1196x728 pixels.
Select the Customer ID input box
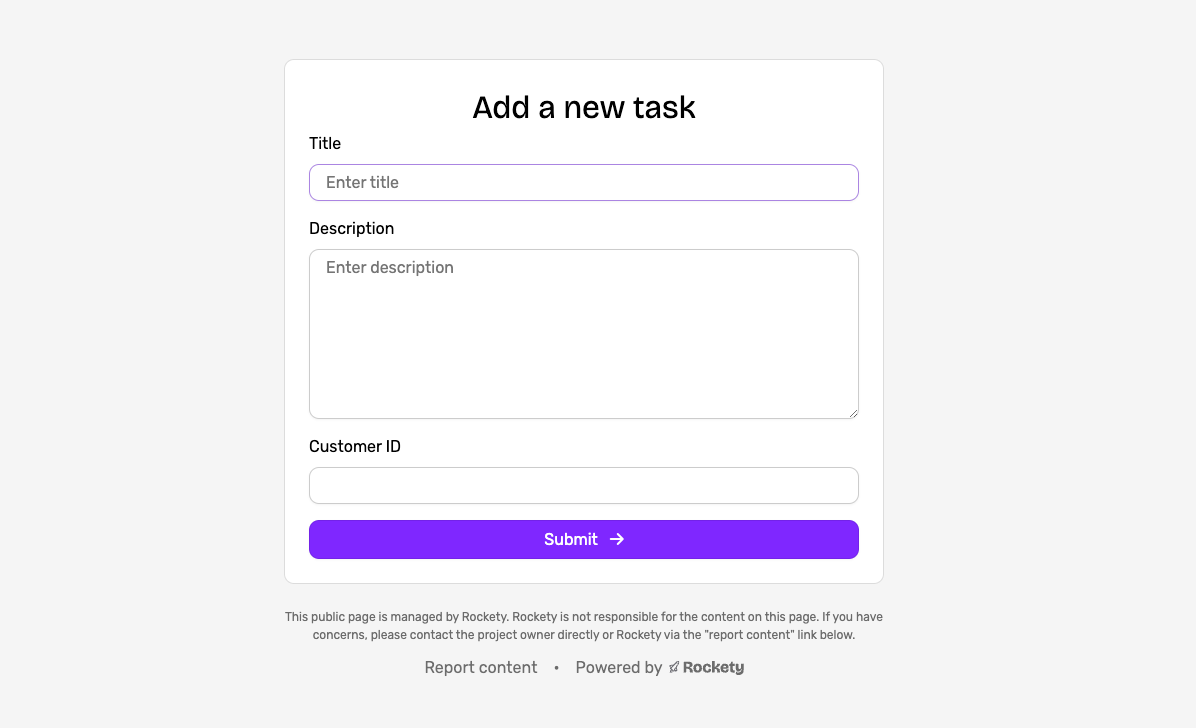tap(583, 486)
